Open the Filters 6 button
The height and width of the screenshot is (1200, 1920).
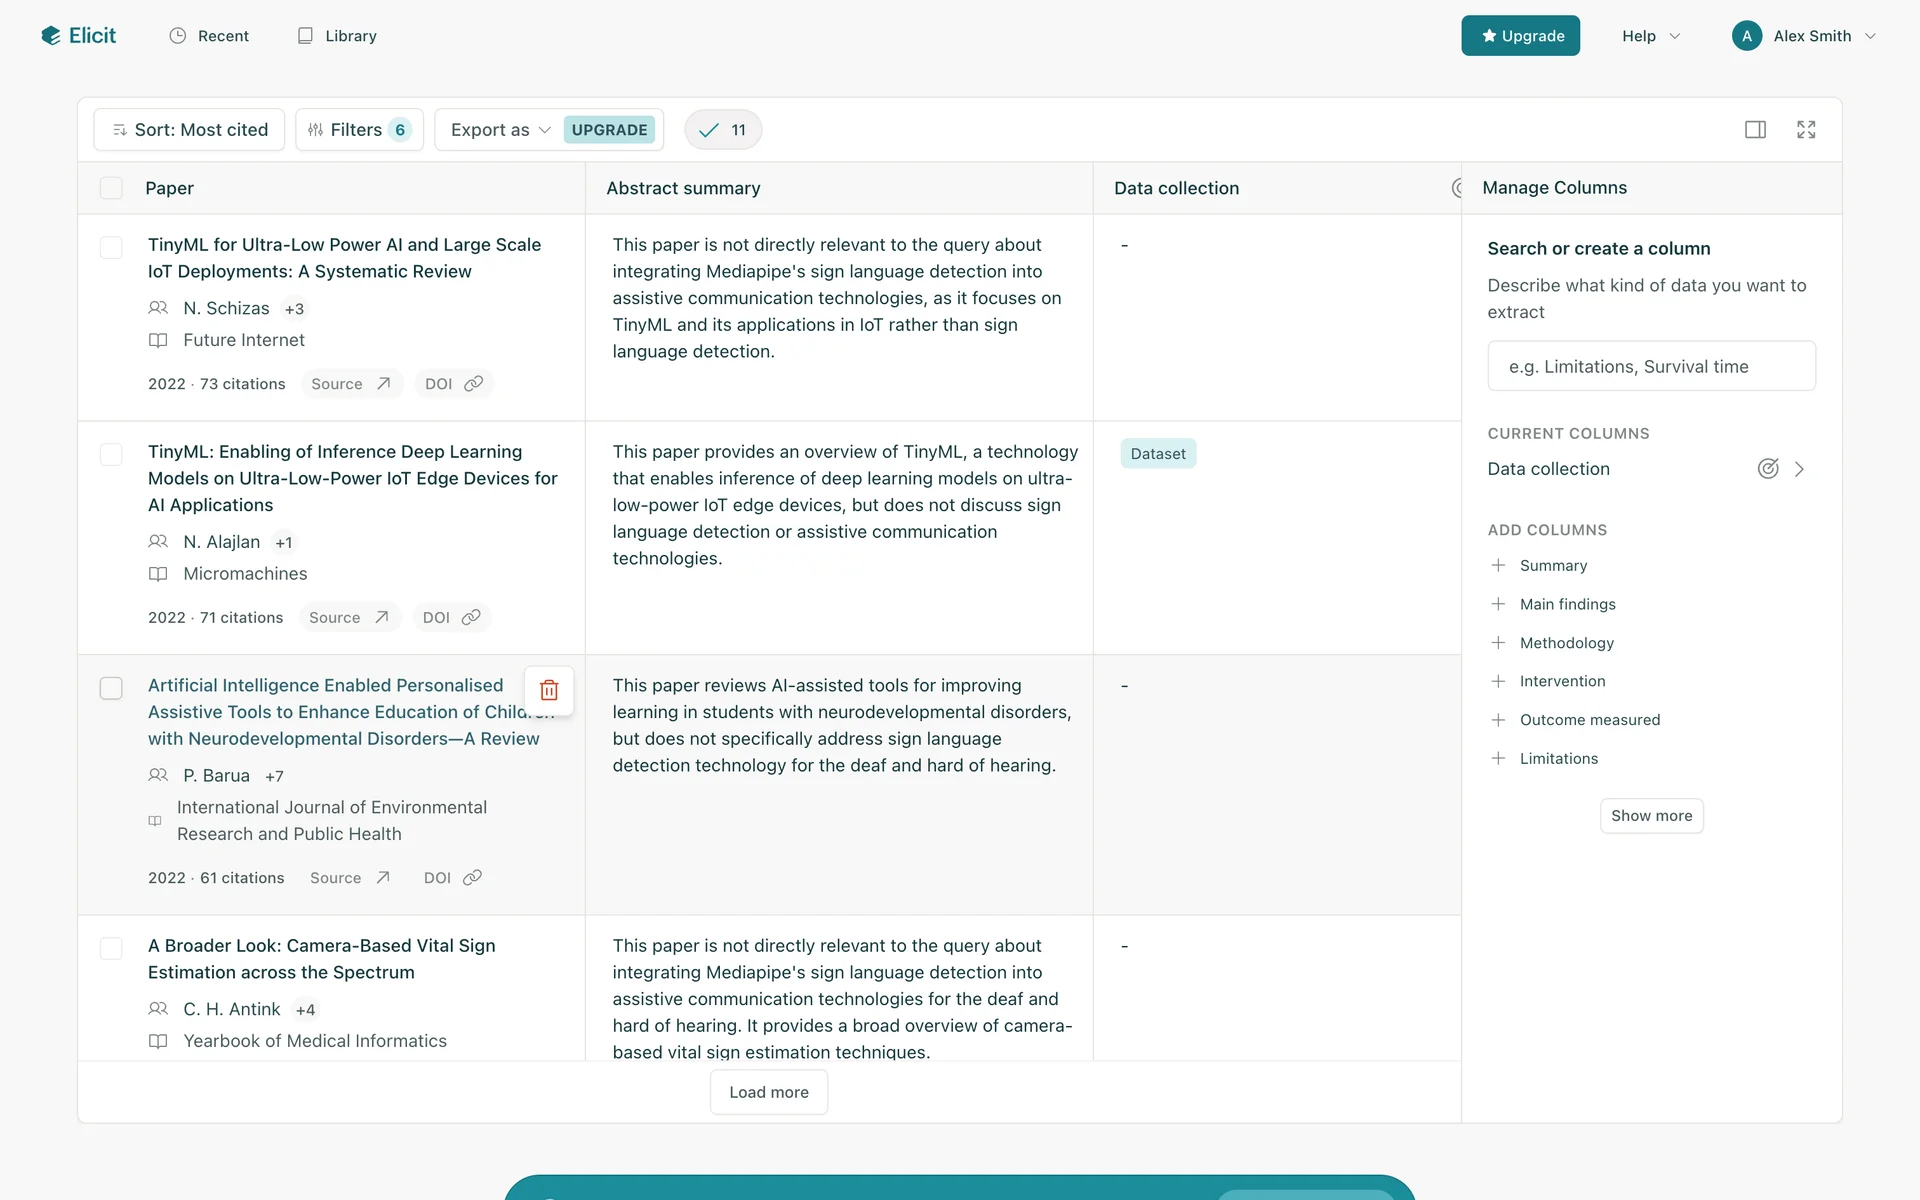359,130
